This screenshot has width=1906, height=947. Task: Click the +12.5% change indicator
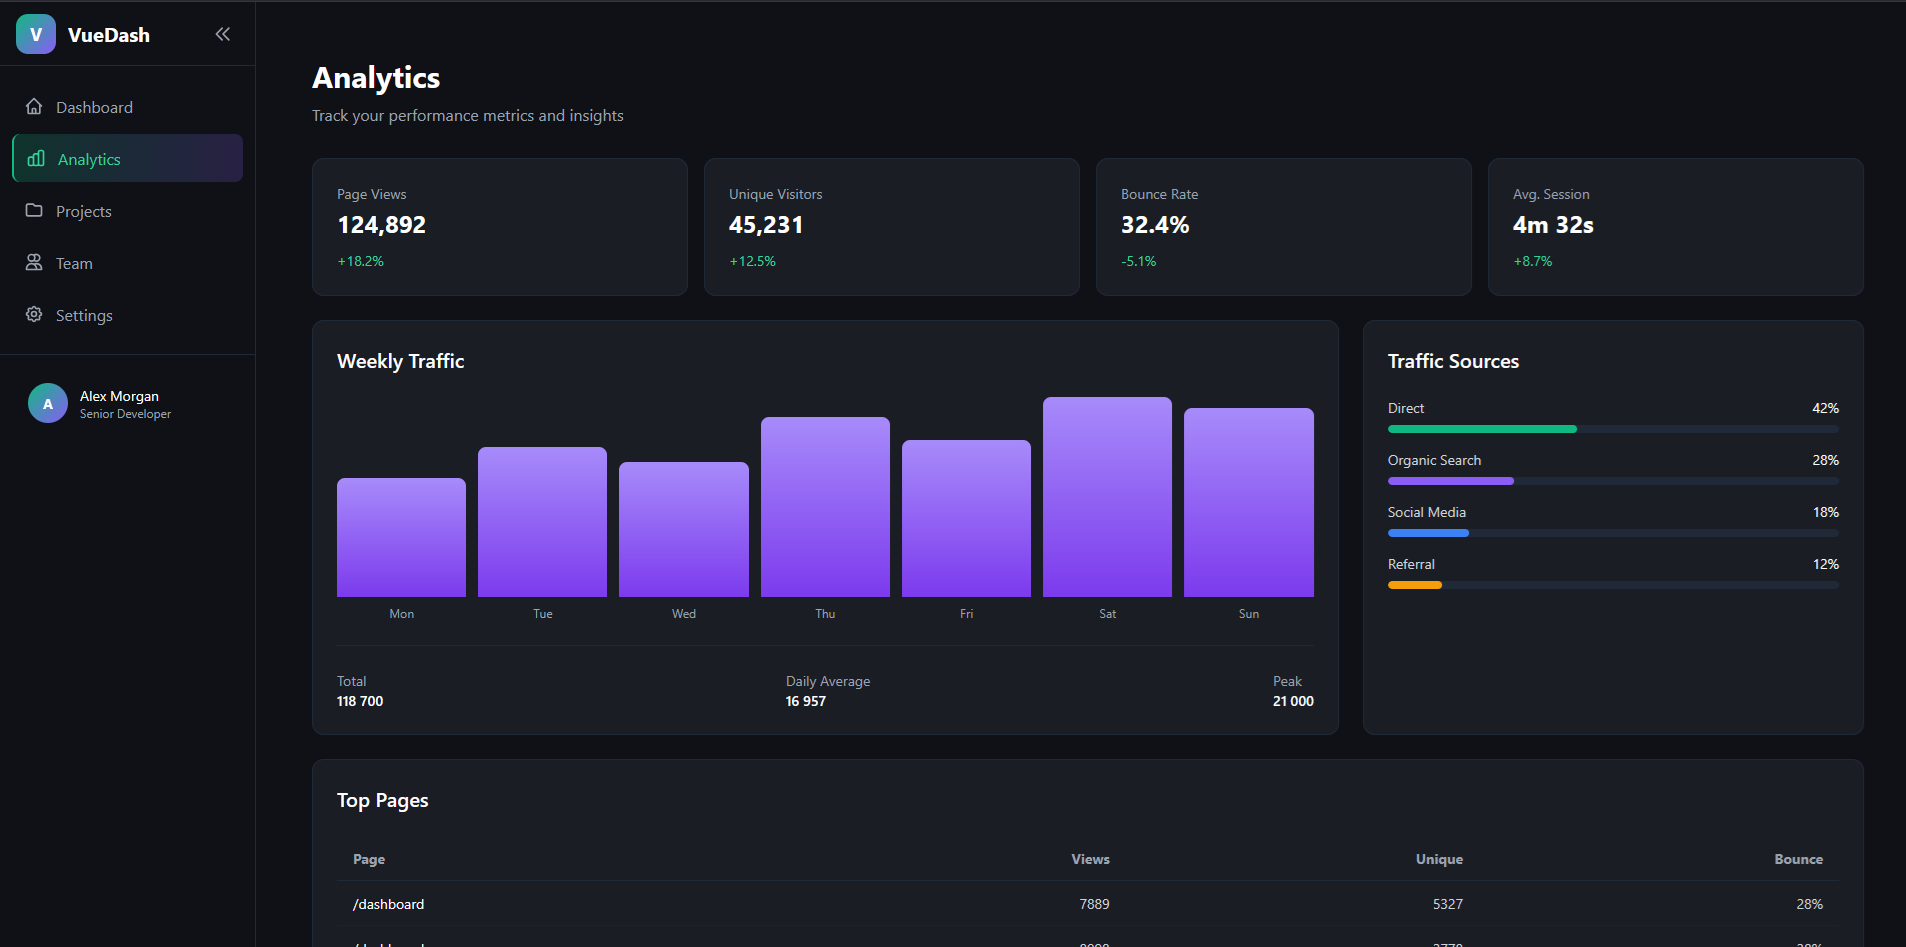[753, 261]
